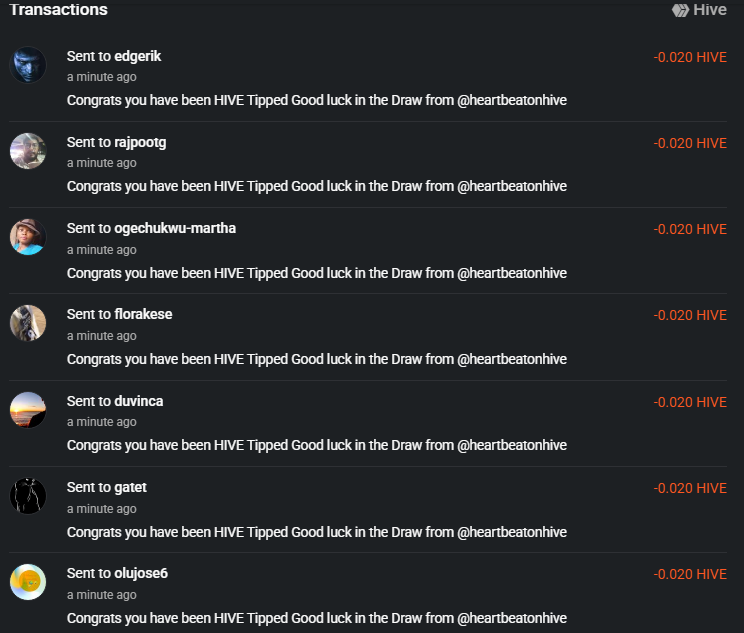Image resolution: width=744 pixels, height=633 pixels.
Task: Click the Transactions heading
Action: point(58,10)
